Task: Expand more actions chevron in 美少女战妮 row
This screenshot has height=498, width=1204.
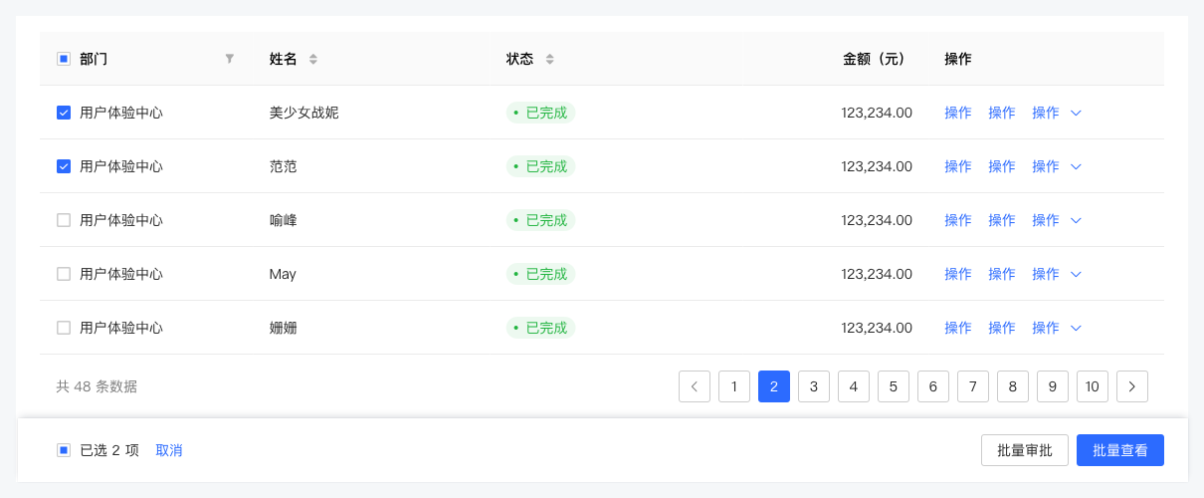Action: (x=1076, y=113)
